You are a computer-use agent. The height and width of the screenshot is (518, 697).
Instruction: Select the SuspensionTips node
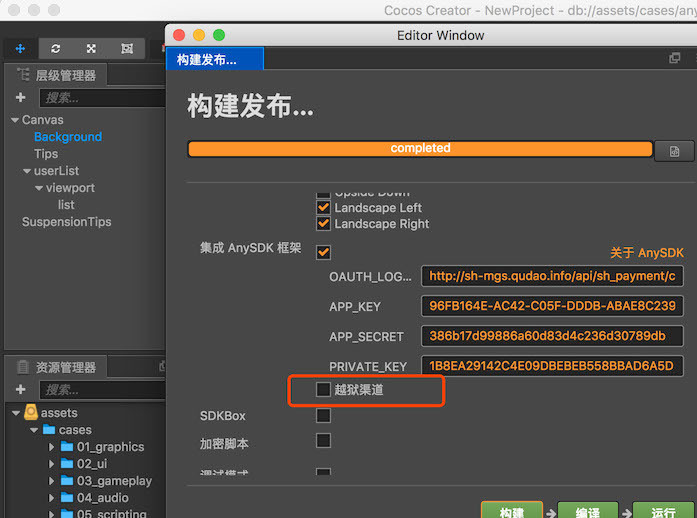click(67, 222)
